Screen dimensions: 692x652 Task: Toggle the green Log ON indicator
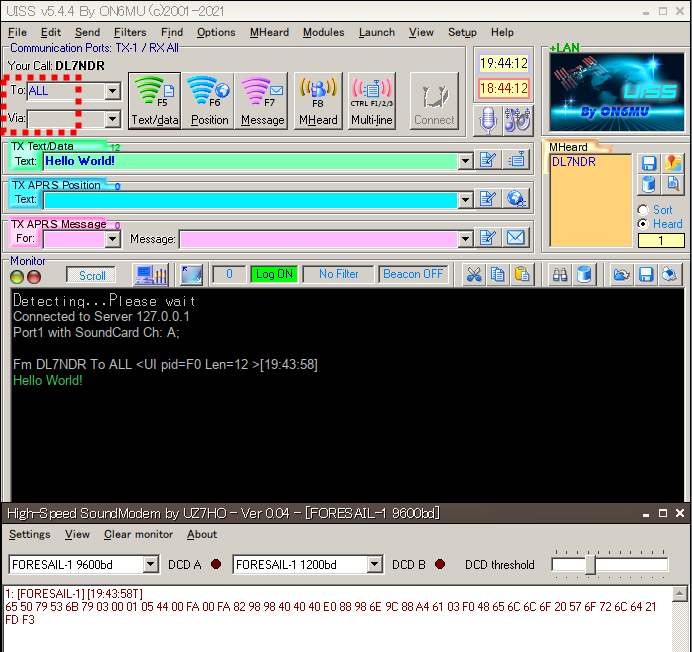click(274, 274)
